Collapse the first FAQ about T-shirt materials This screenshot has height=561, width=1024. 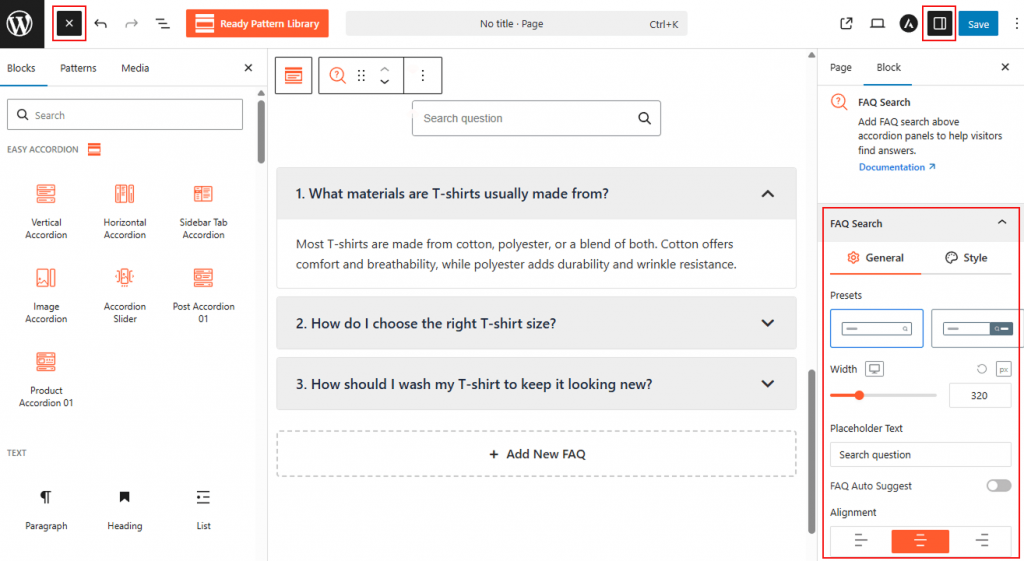(x=767, y=194)
